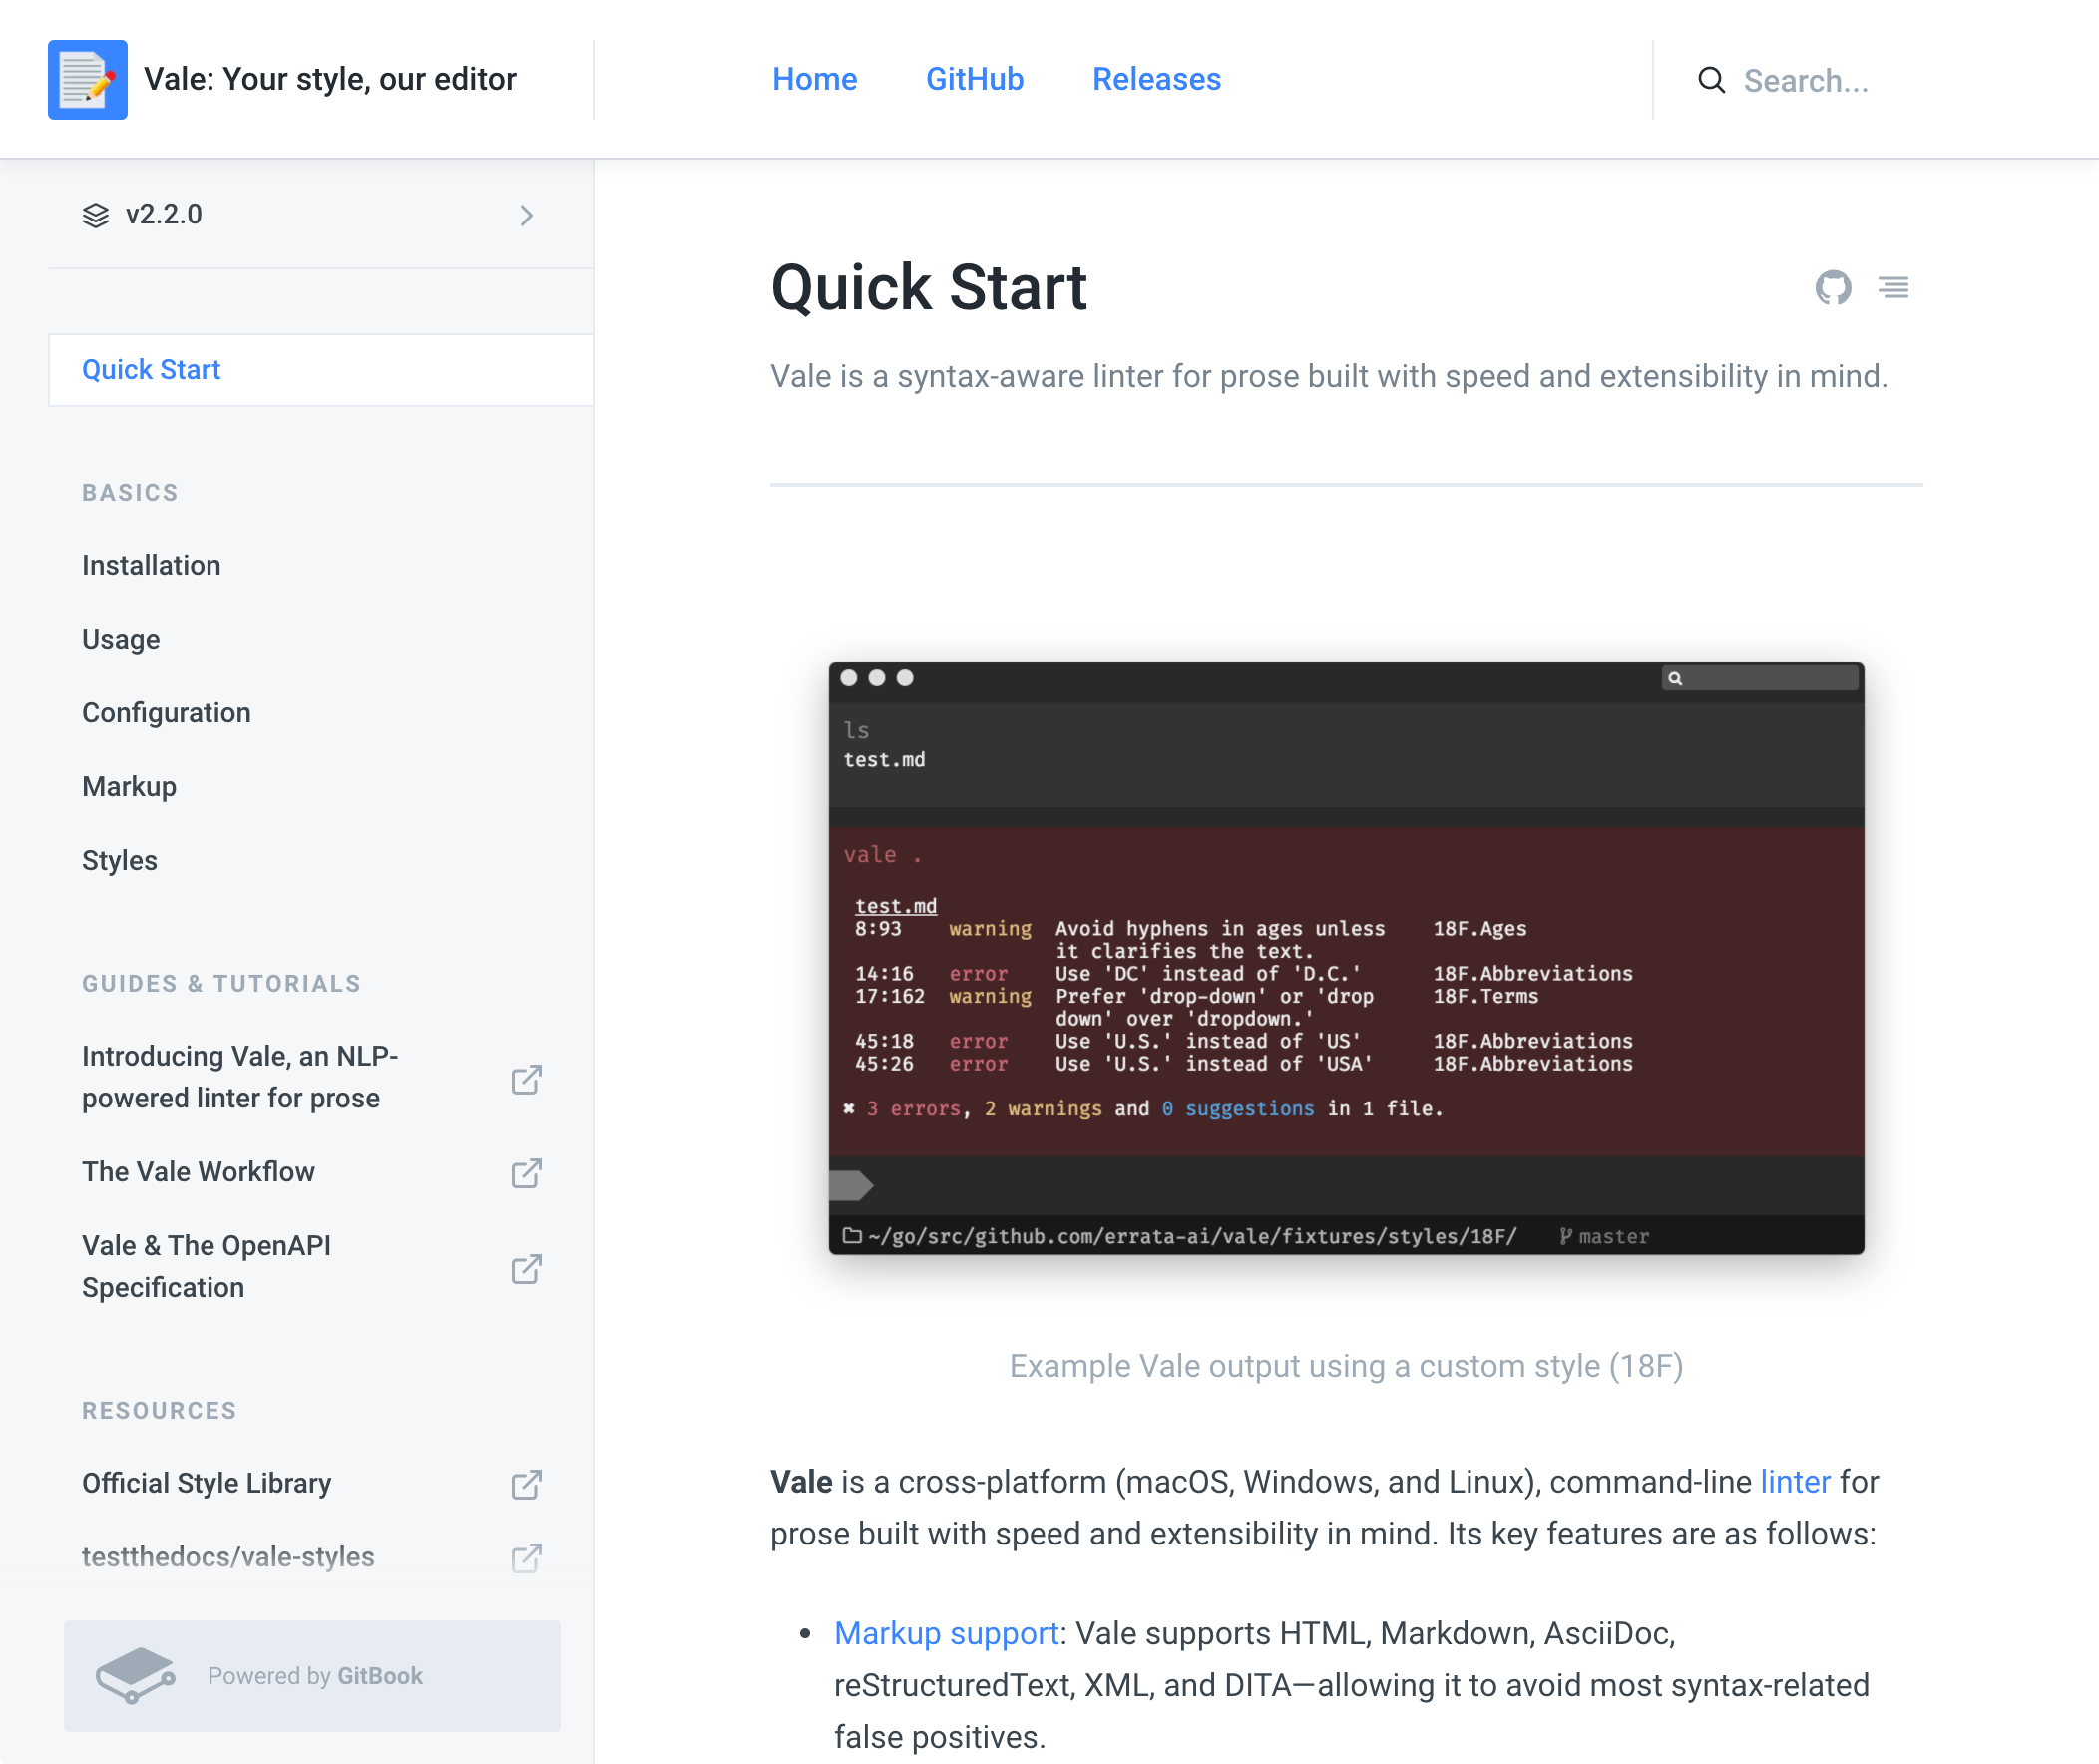This screenshot has height=1764, width=2099.
Task: Open external link icon for Introducing Vale
Action: click(526, 1079)
